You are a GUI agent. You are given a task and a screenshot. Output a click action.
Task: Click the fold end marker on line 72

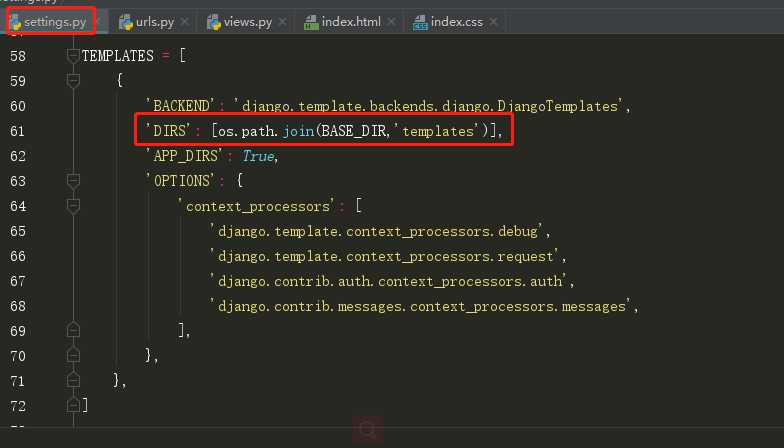click(x=73, y=404)
